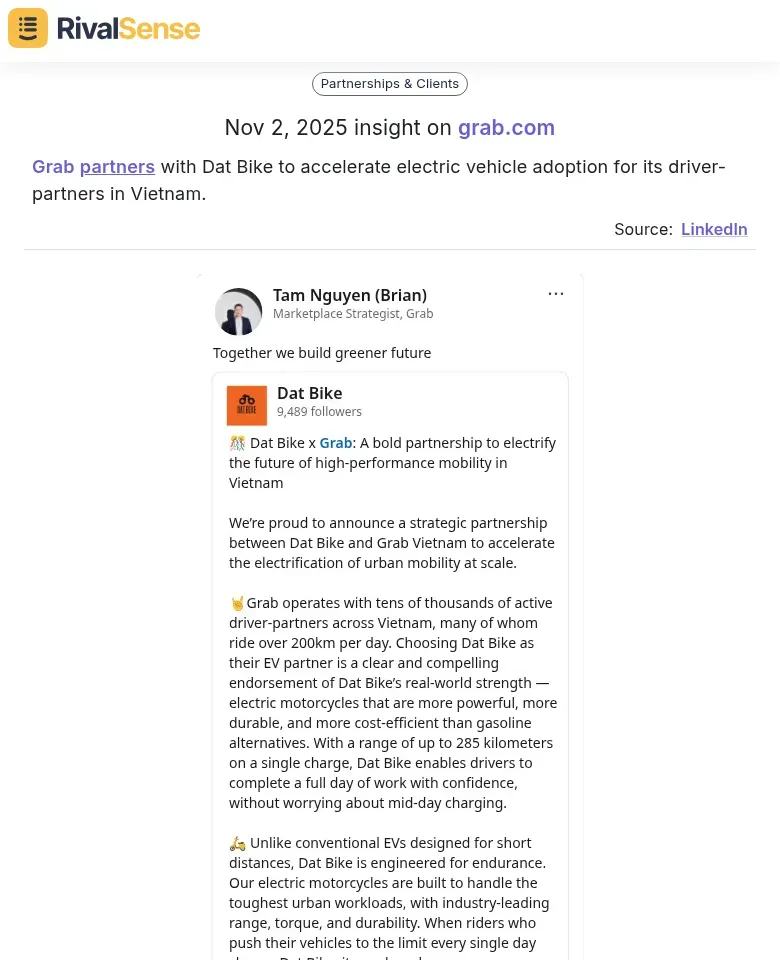Click the insight summary about electric vehicle adoption
Viewport: 780px width, 960px height.
(x=379, y=180)
